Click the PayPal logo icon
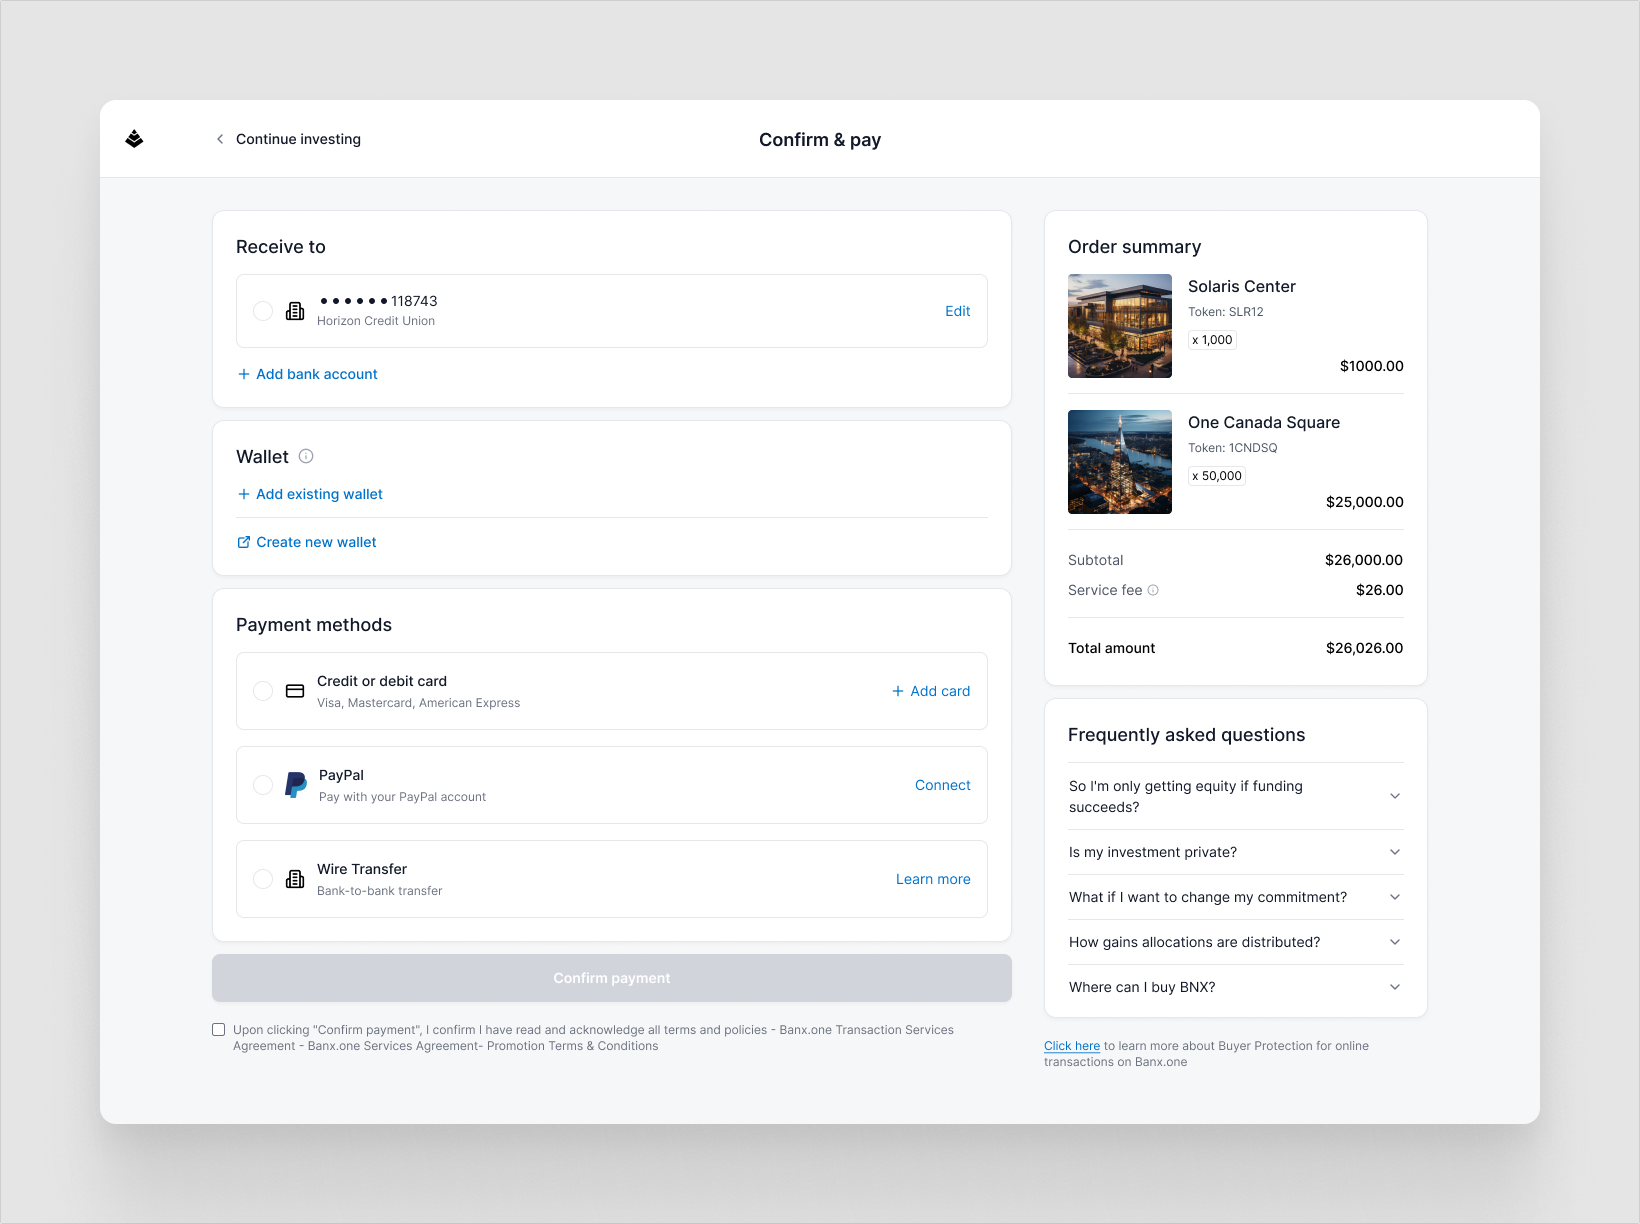Image resolution: width=1640 pixels, height=1224 pixels. coord(295,785)
